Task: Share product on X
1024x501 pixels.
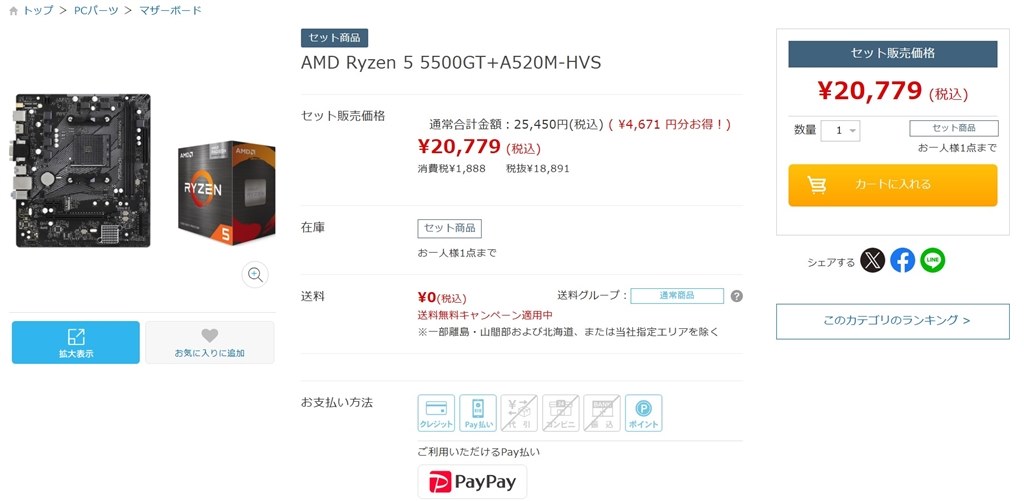Action: 872,260
